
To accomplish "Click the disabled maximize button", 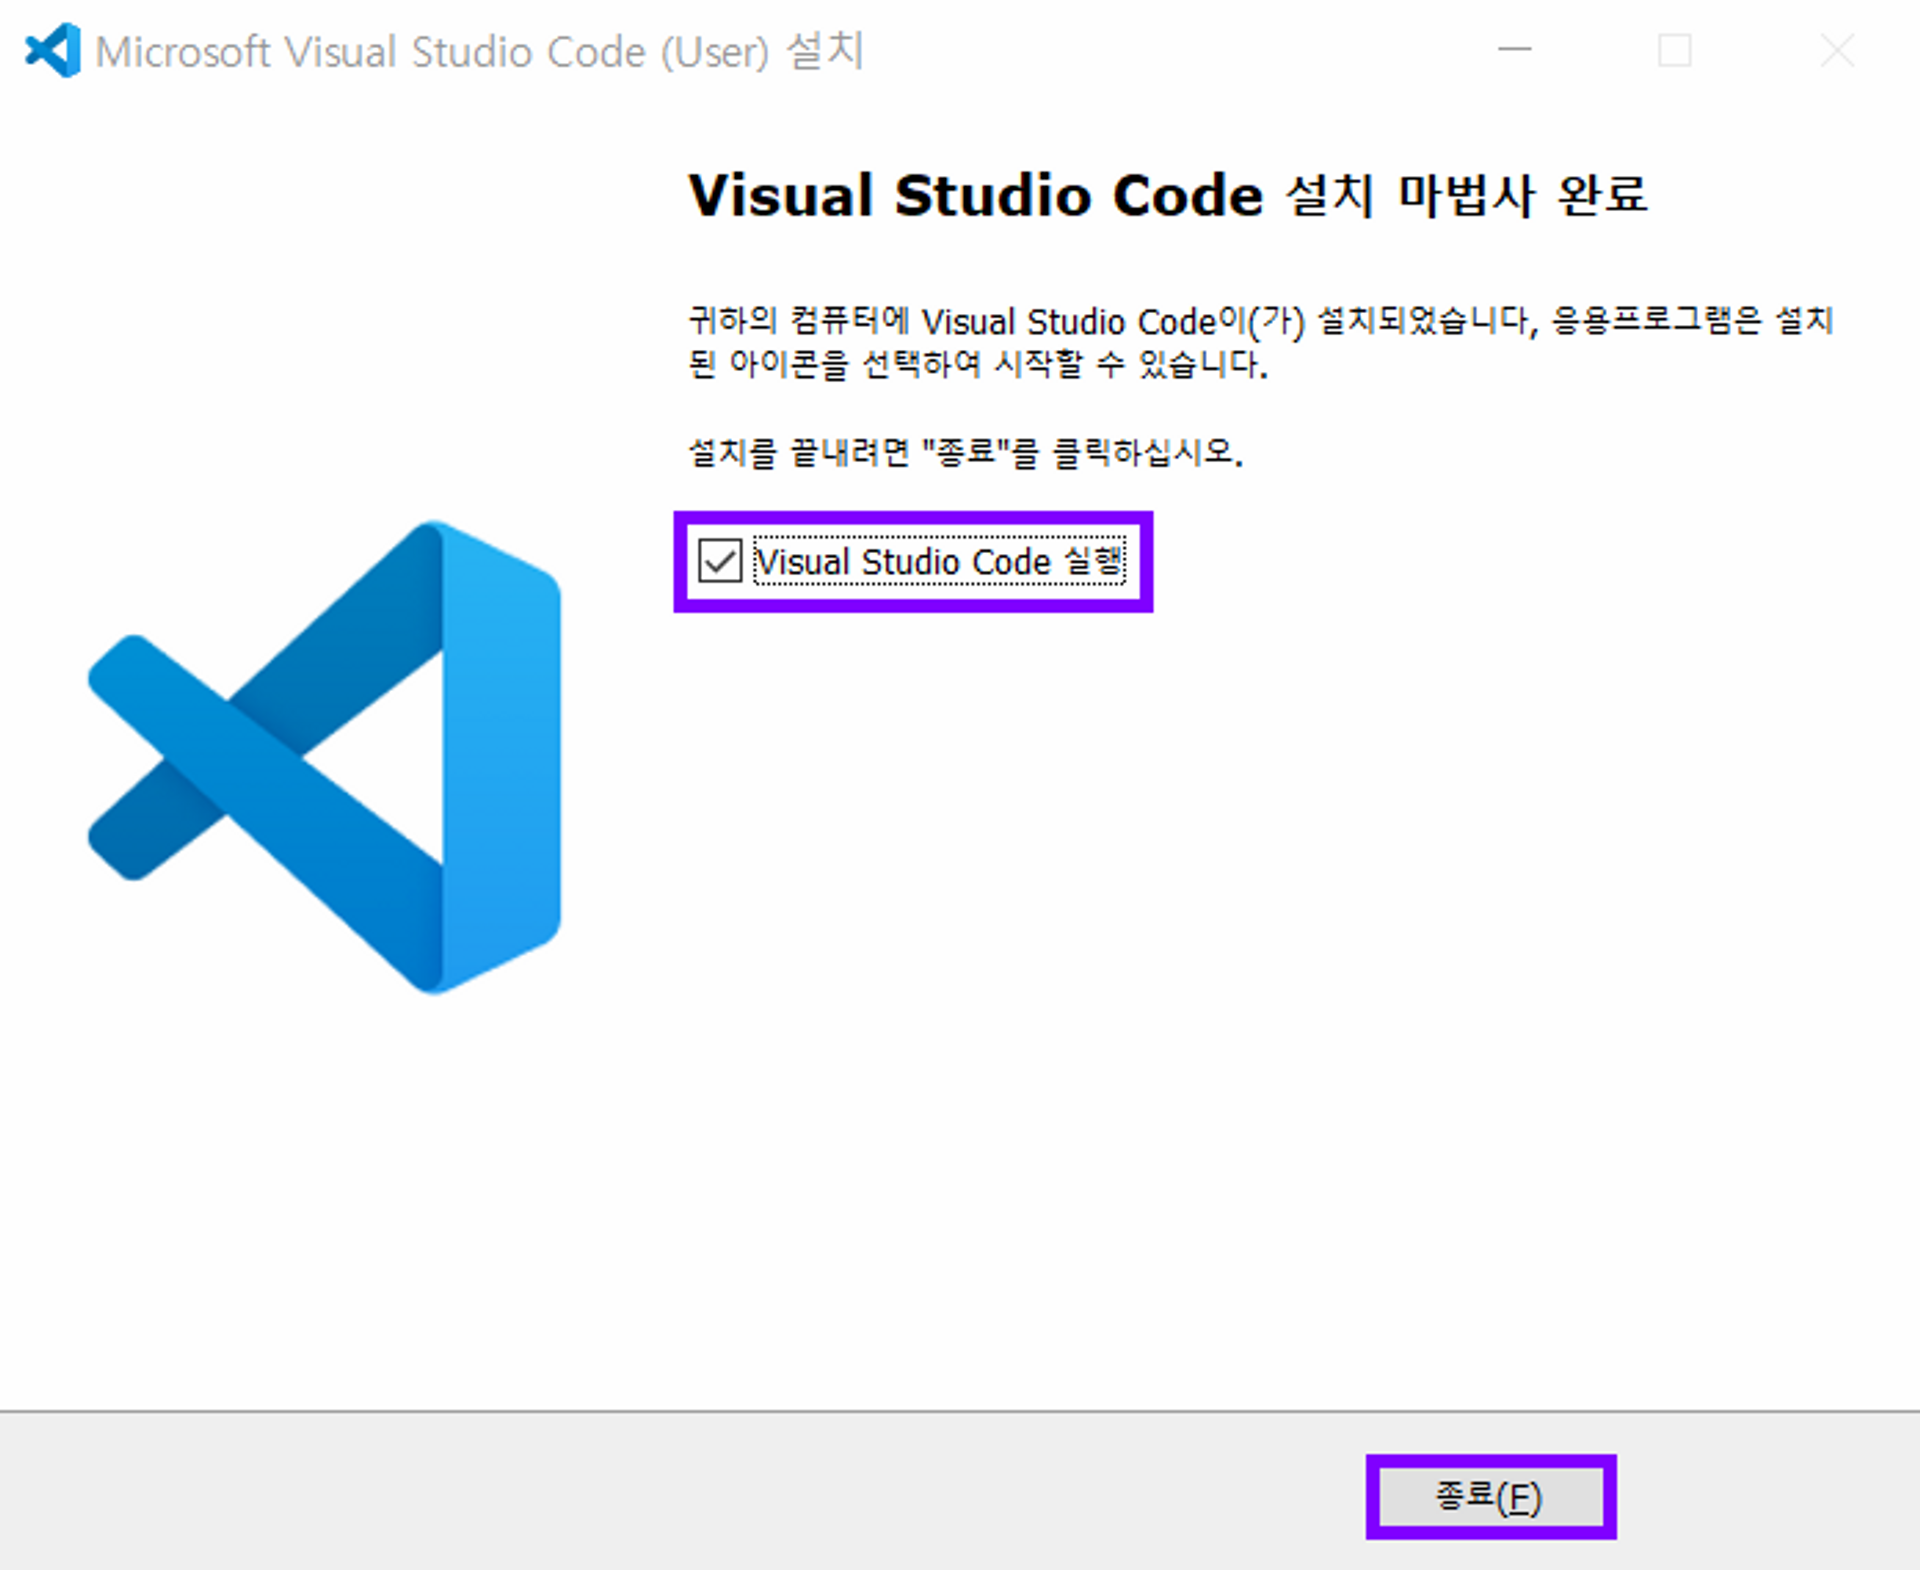I will coord(1675,50).
